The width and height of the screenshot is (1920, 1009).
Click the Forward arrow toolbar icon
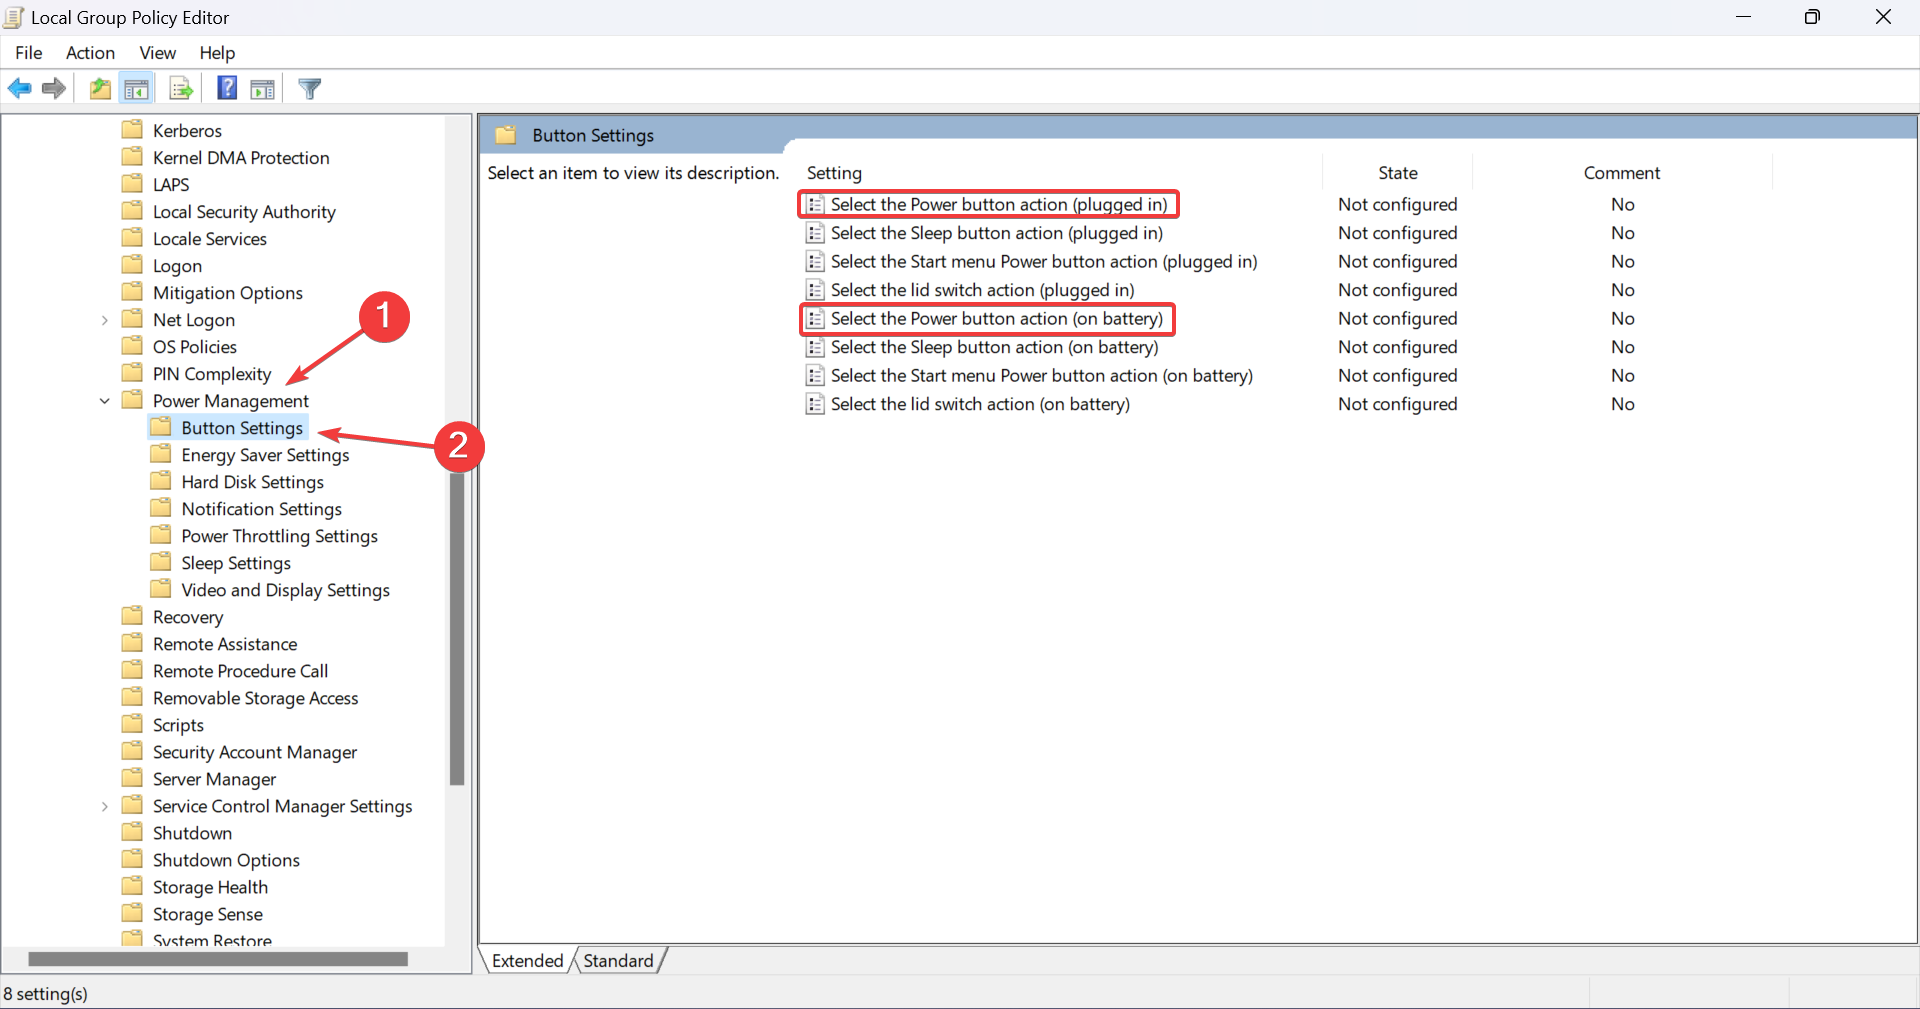[54, 89]
